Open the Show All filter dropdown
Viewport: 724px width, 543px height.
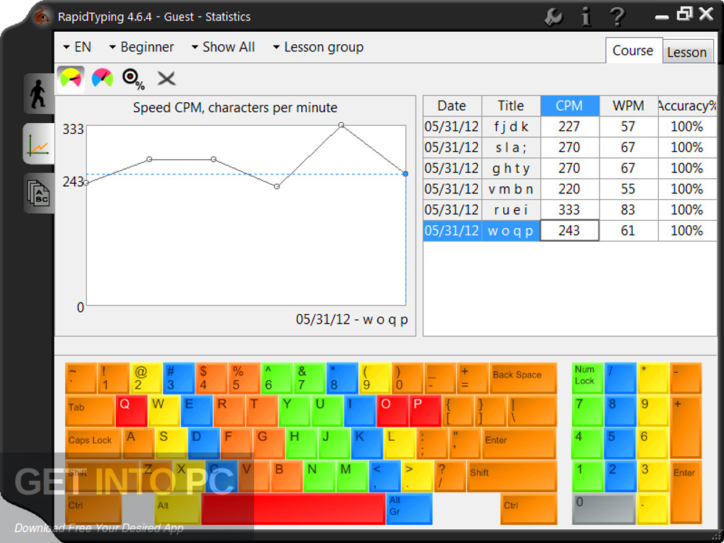click(x=223, y=47)
